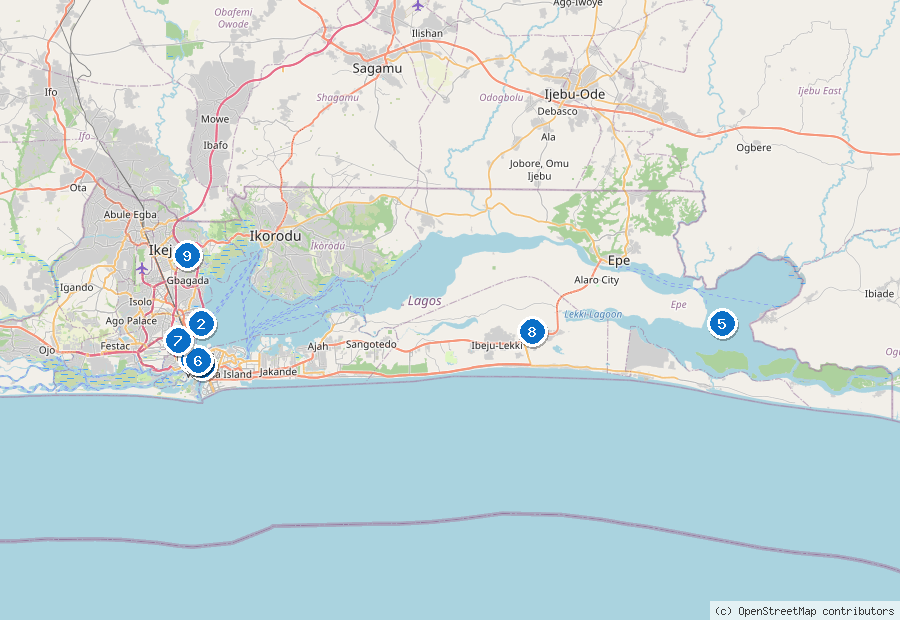The height and width of the screenshot is (620, 900).
Task: Click the Ijebu East area label
Action: click(820, 91)
